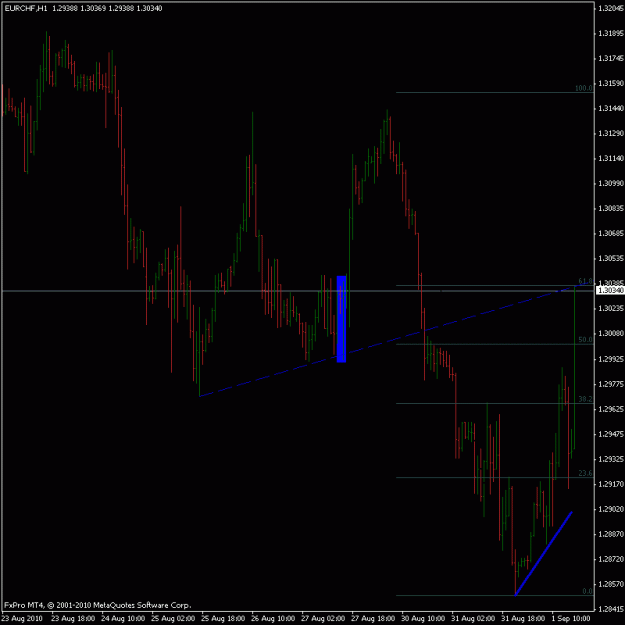Click the 23 Aug 2010 date label
The height and width of the screenshot is (625, 625).
[x=23, y=619]
